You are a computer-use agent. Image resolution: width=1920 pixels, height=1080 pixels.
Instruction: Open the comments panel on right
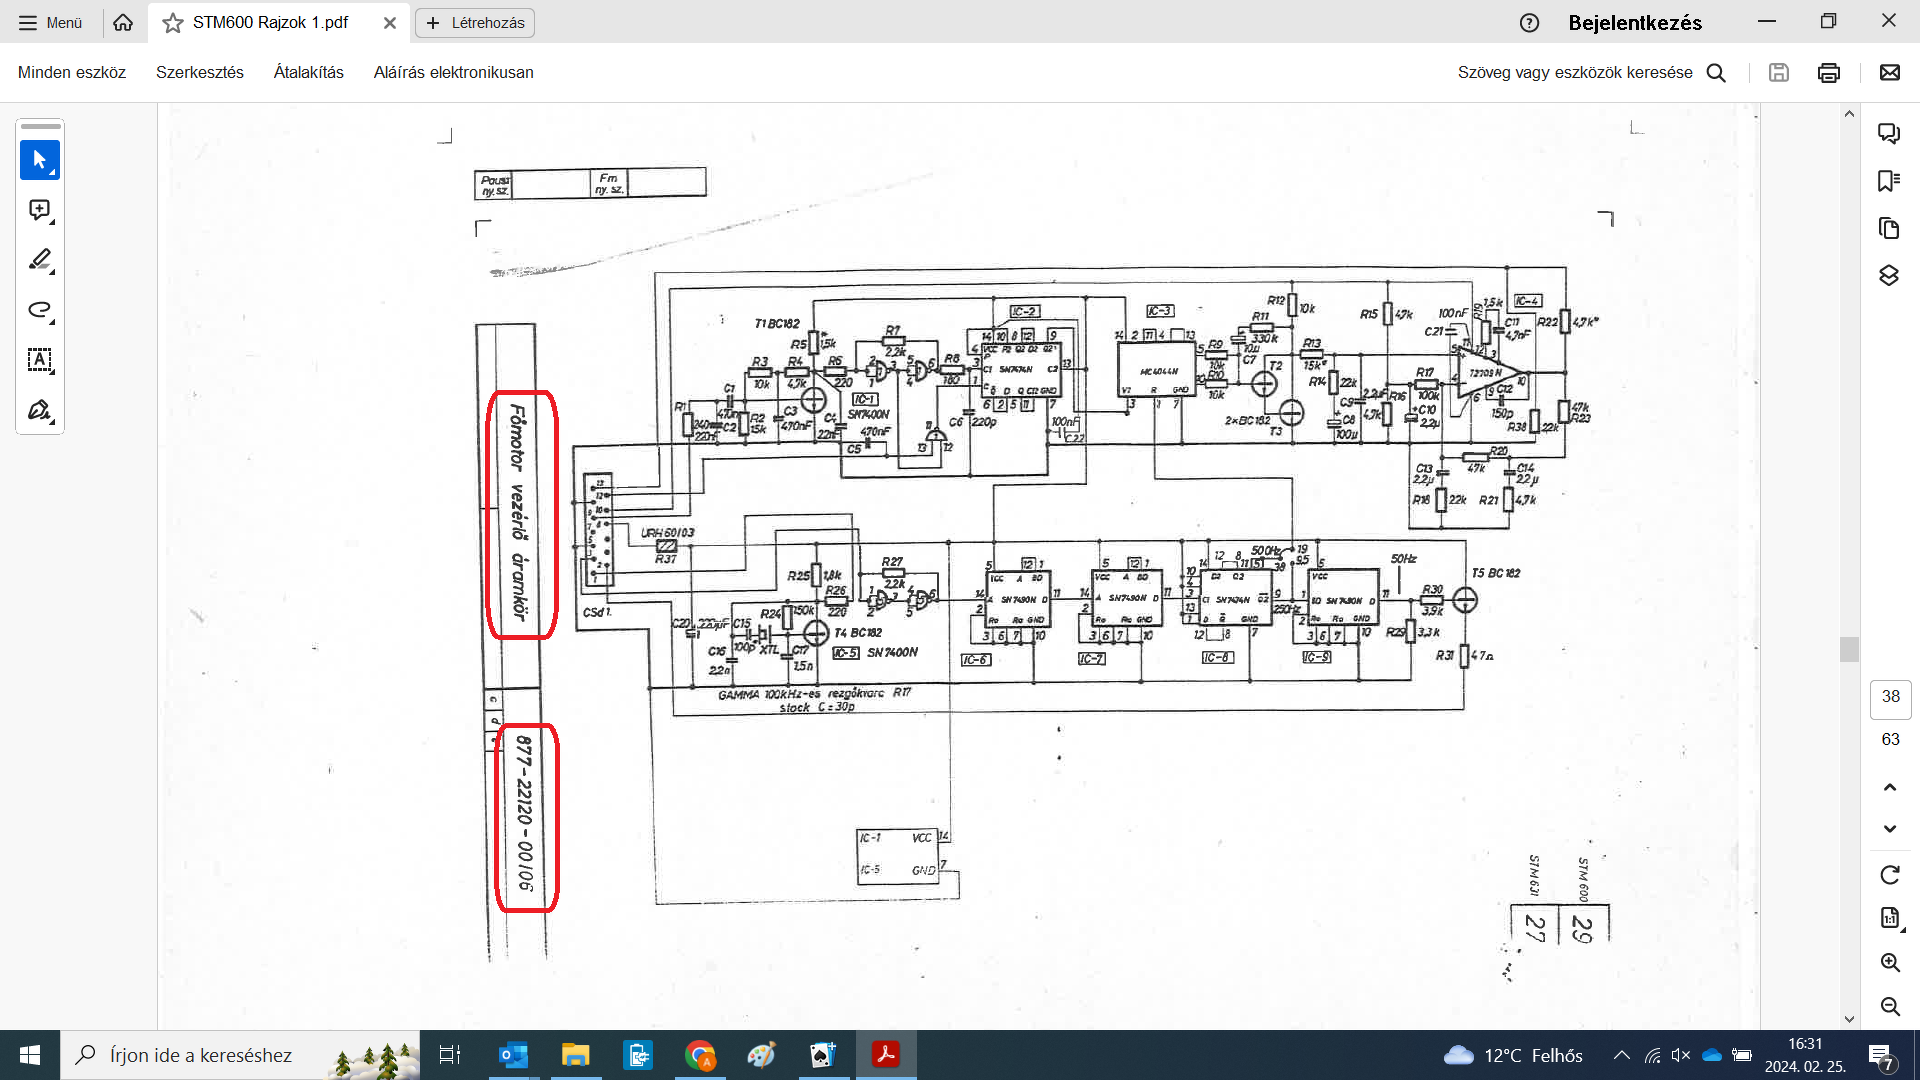[x=1889, y=133]
